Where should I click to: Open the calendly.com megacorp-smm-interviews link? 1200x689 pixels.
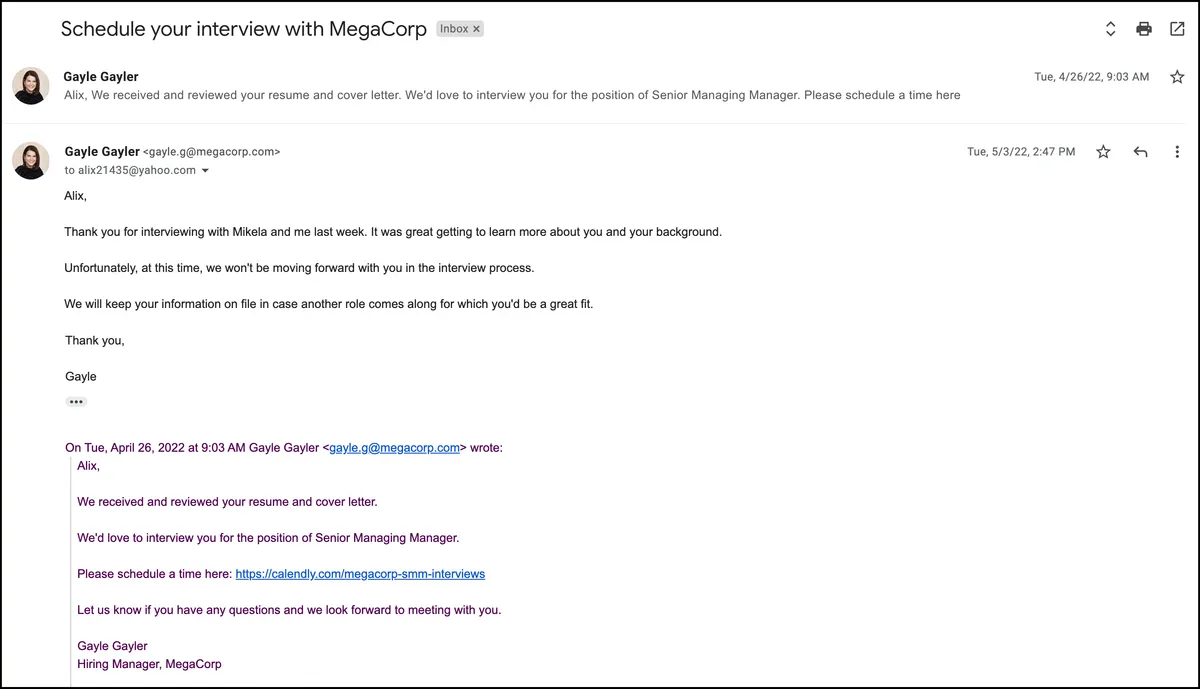[x=360, y=574]
